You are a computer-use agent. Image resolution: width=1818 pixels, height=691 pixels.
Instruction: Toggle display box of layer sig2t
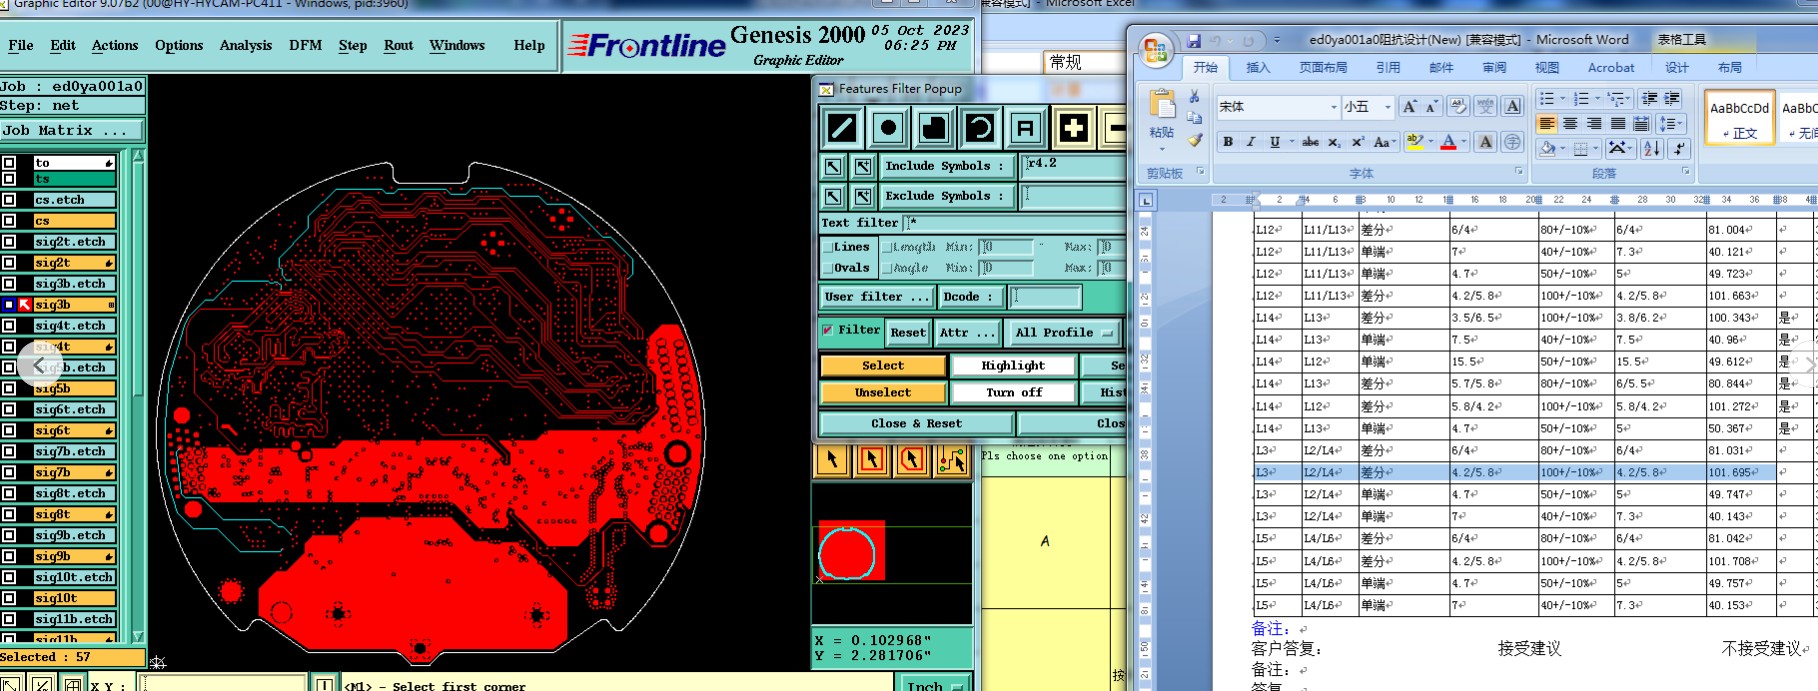[x=8, y=263]
